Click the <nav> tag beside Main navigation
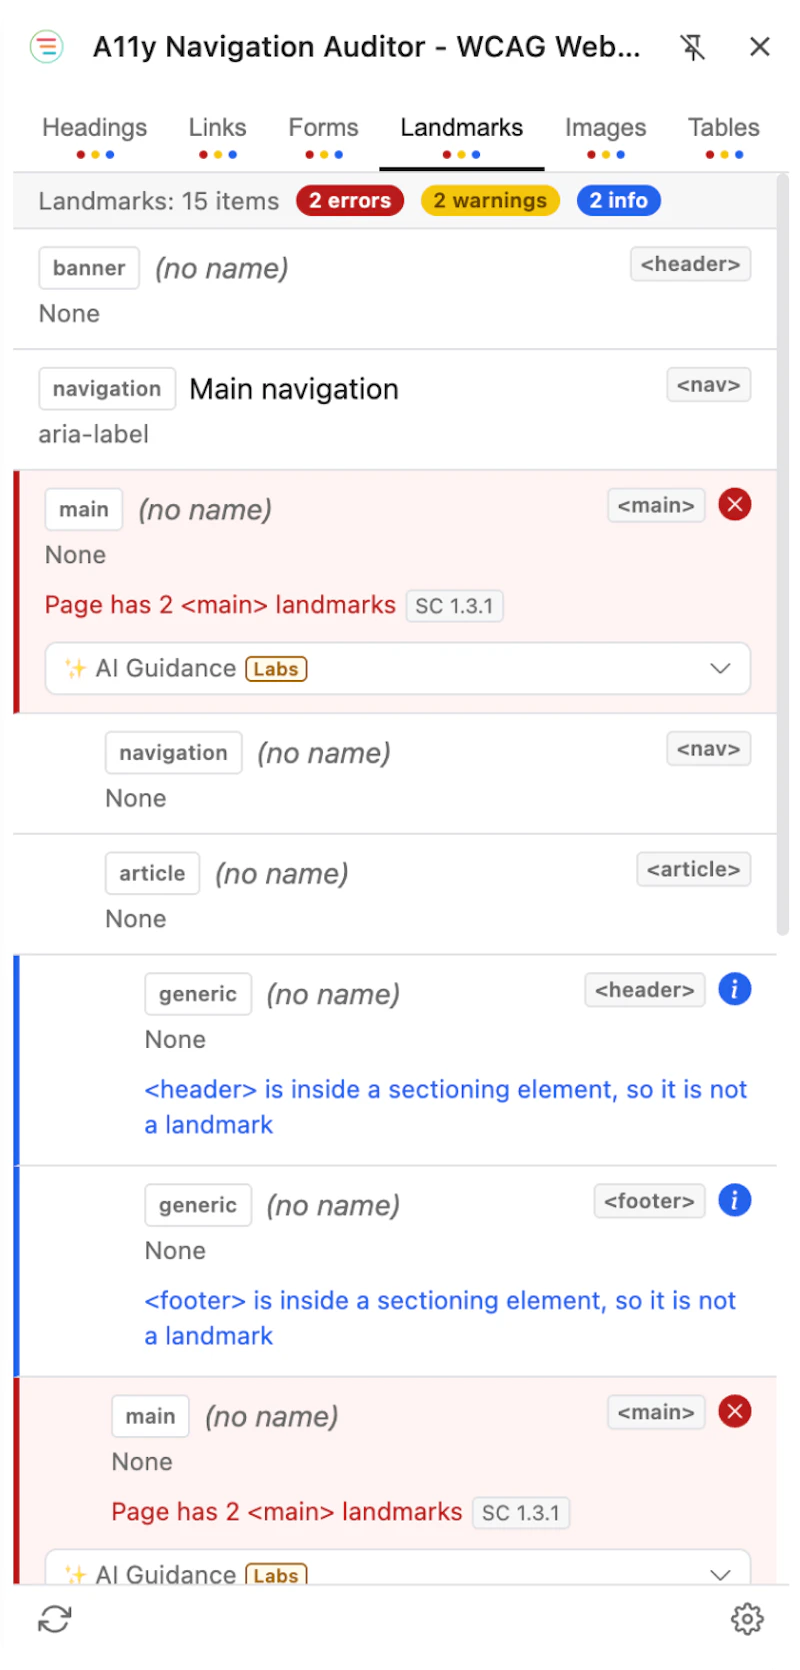The width and height of the screenshot is (800, 1670). point(709,385)
